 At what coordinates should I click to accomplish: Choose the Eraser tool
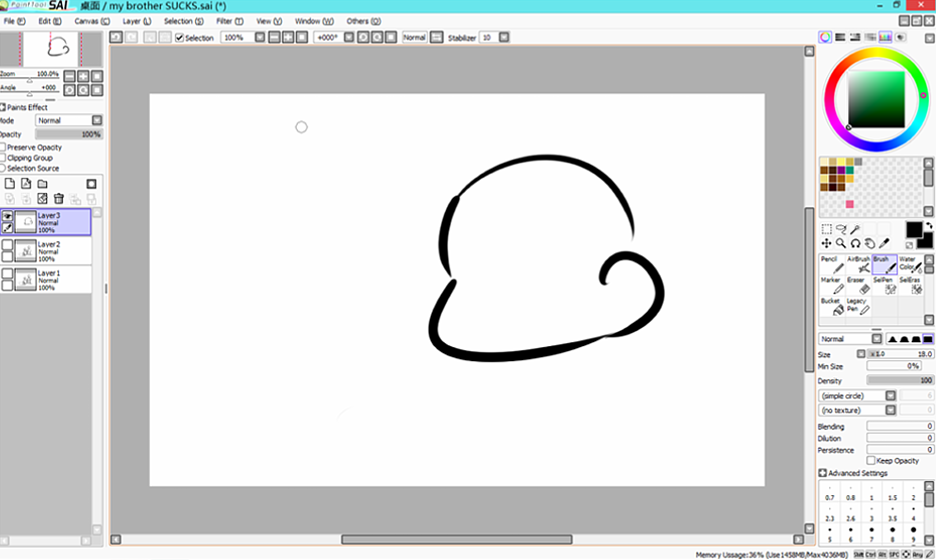pyautogui.click(x=857, y=286)
